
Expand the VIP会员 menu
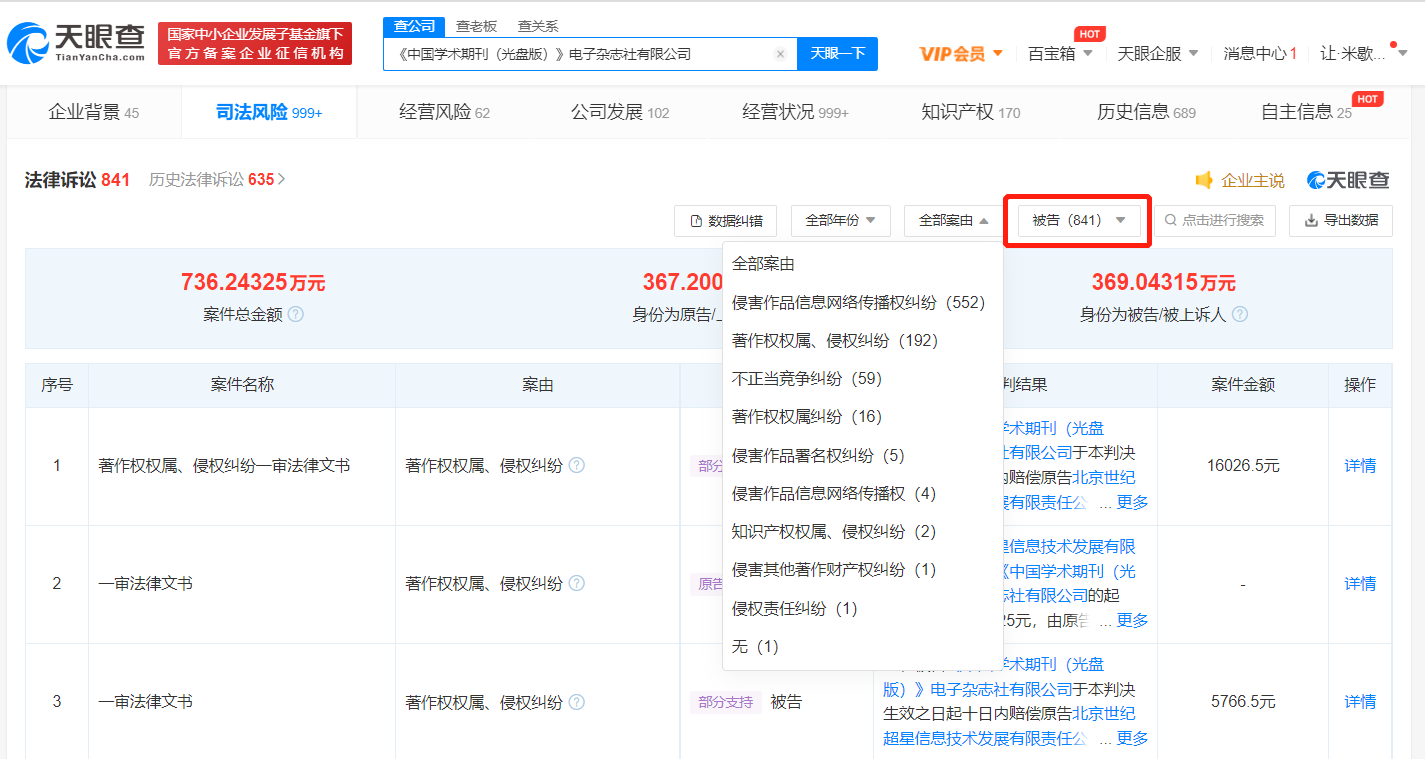pos(961,54)
